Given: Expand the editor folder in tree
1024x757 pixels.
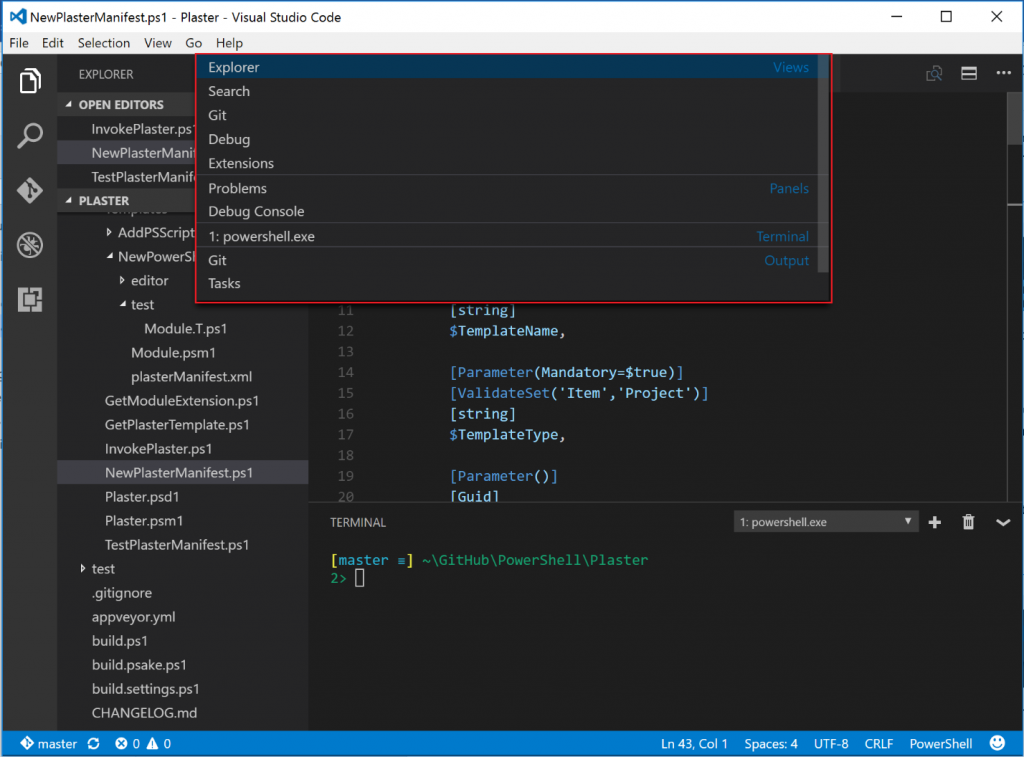Looking at the screenshot, I should (121, 281).
